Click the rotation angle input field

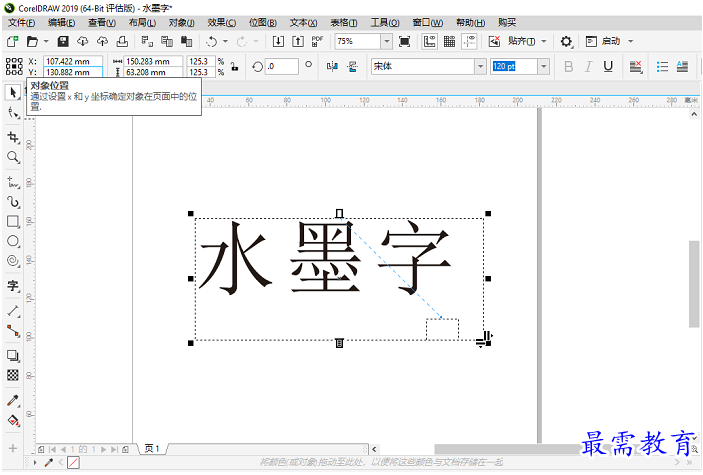point(282,66)
